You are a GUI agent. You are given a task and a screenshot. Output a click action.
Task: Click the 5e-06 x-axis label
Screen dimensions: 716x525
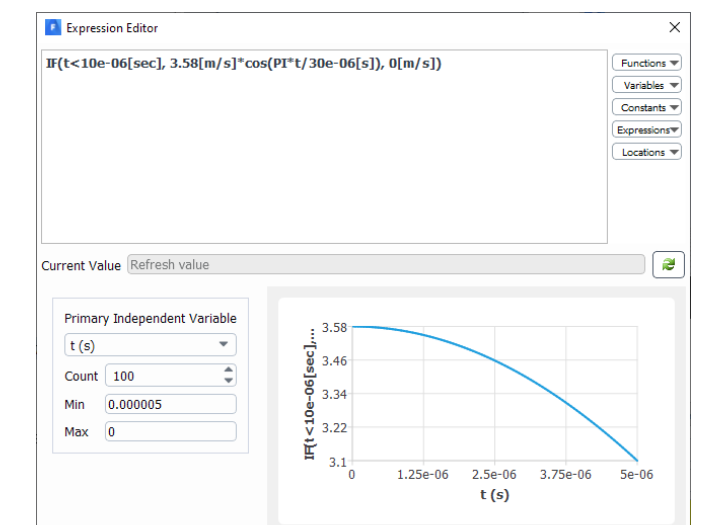637,475
